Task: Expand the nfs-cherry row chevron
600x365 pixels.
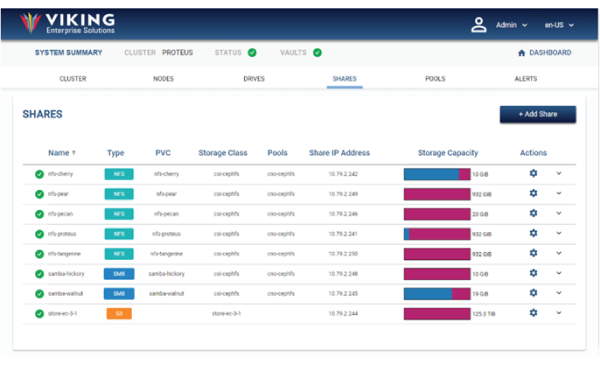Action: [559, 173]
